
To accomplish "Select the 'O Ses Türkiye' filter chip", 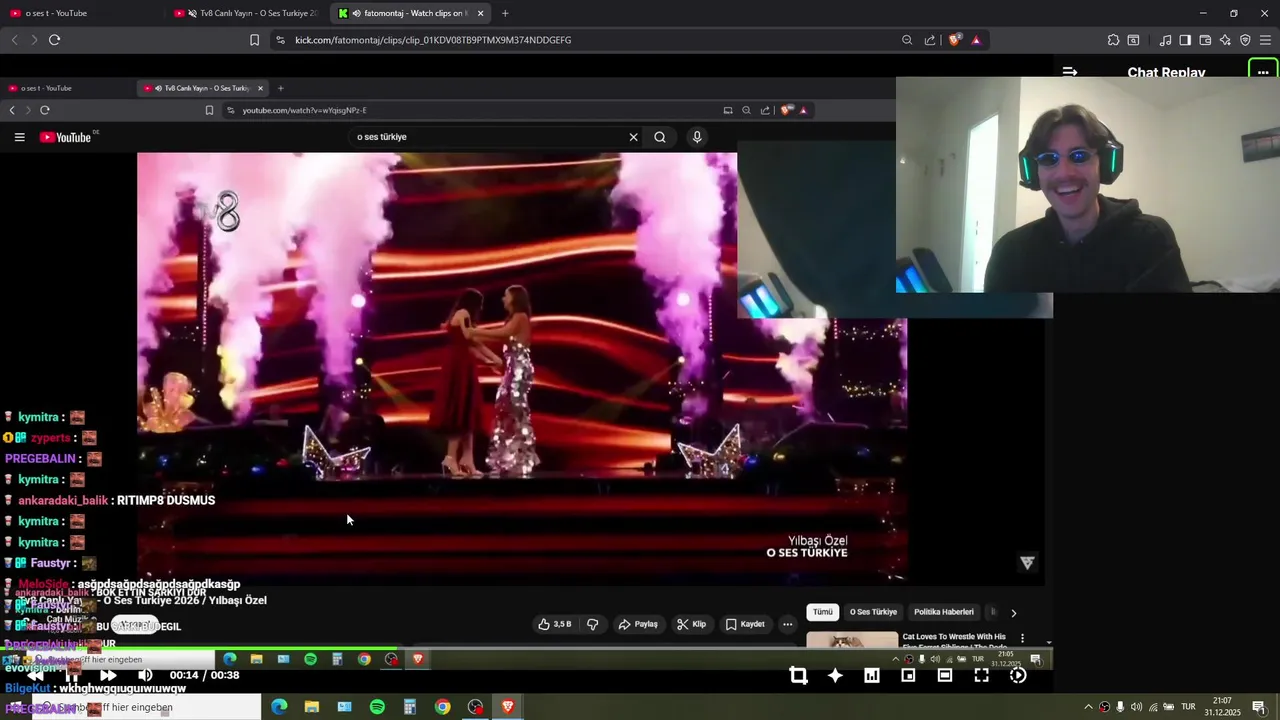I will [x=873, y=612].
